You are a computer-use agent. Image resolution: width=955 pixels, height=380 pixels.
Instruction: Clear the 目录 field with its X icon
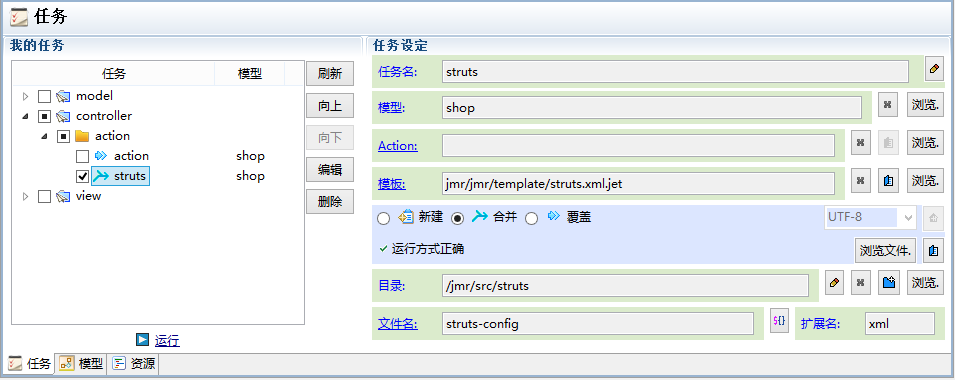(x=861, y=283)
